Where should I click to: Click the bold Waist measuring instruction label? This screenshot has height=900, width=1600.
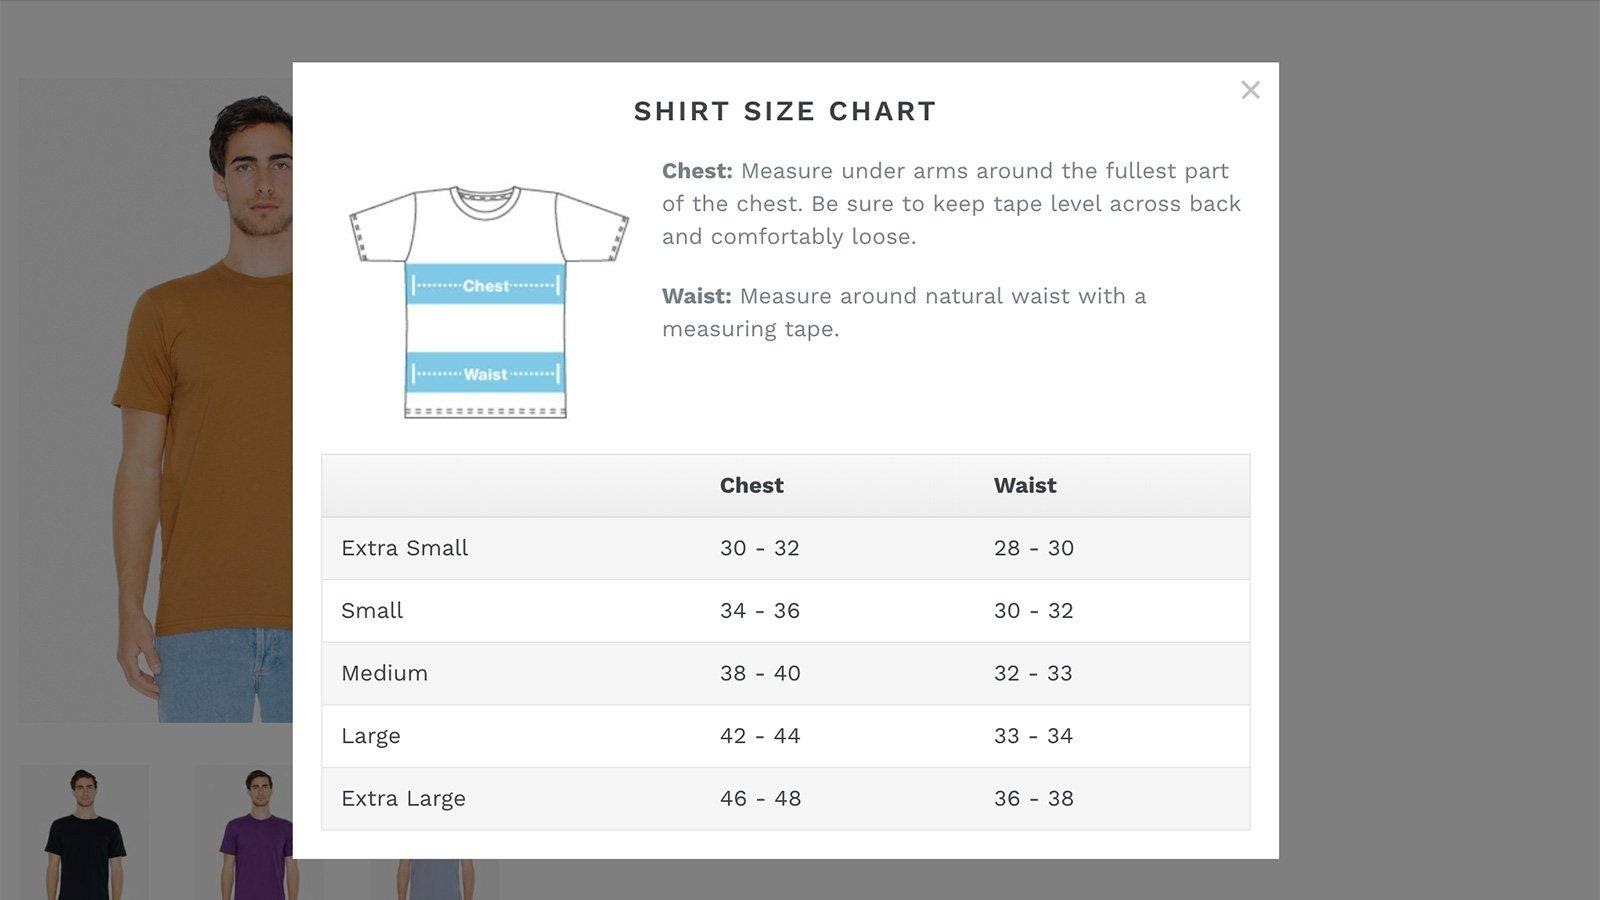[696, 296]
